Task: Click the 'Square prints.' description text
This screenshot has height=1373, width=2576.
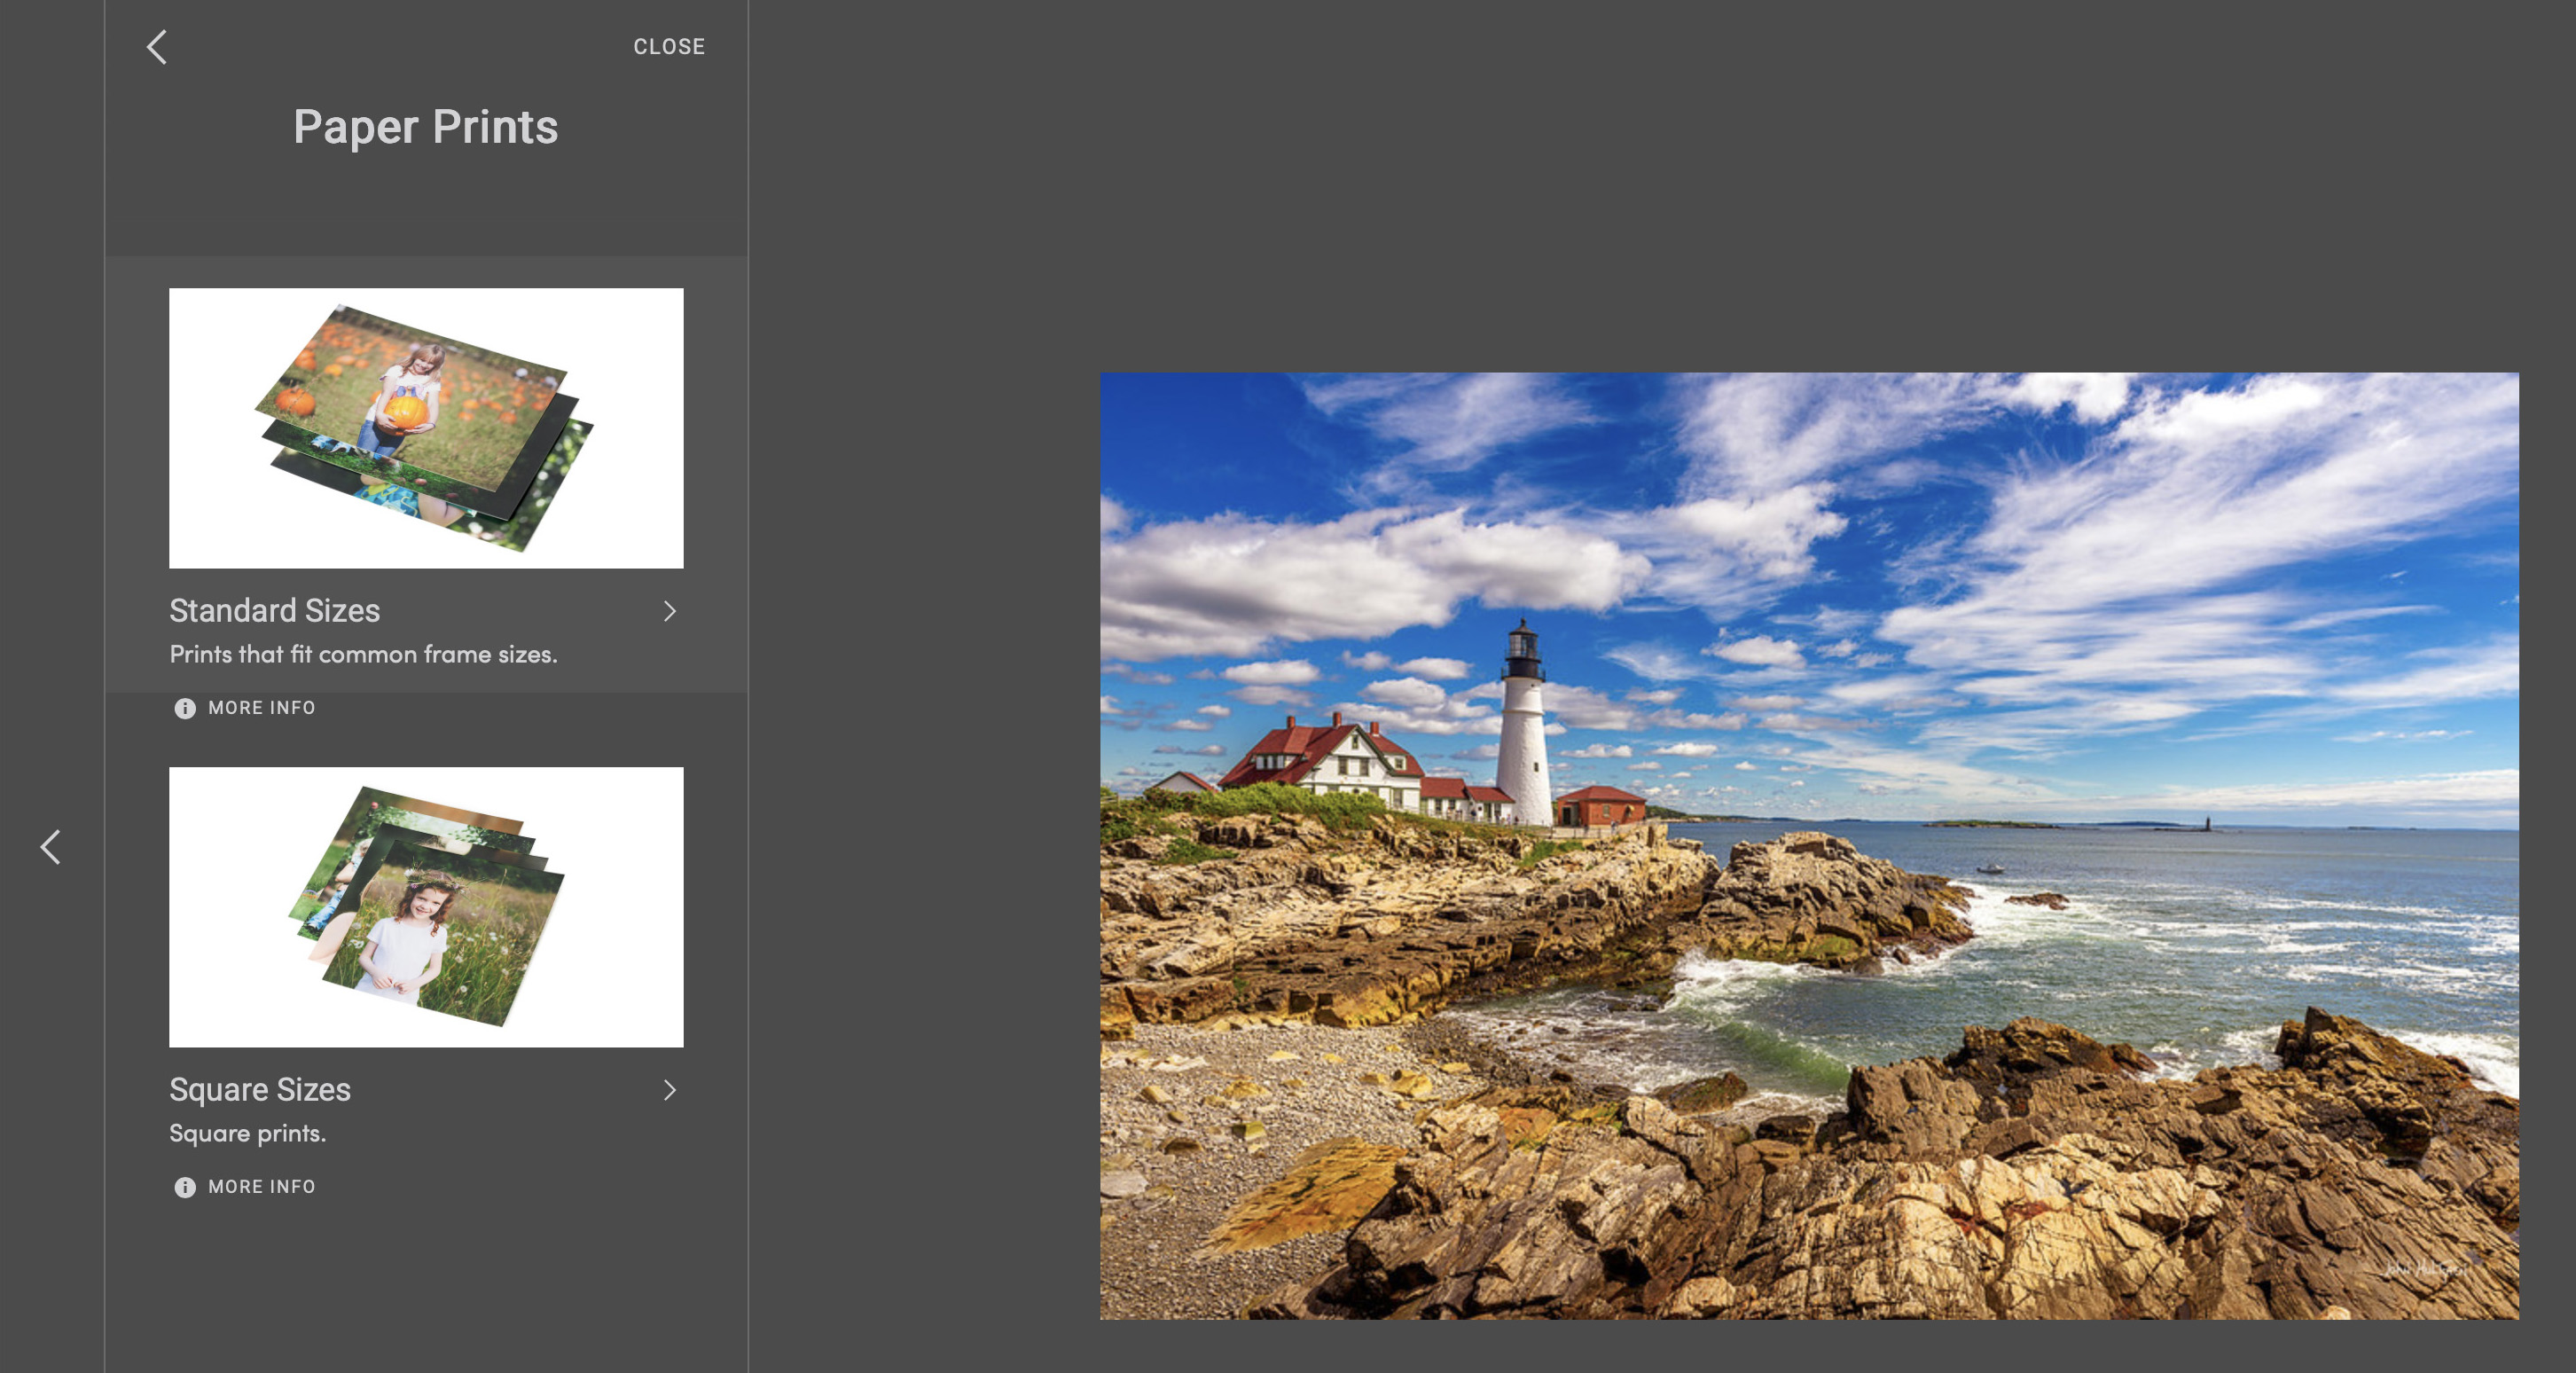Action: [247, 1133]
